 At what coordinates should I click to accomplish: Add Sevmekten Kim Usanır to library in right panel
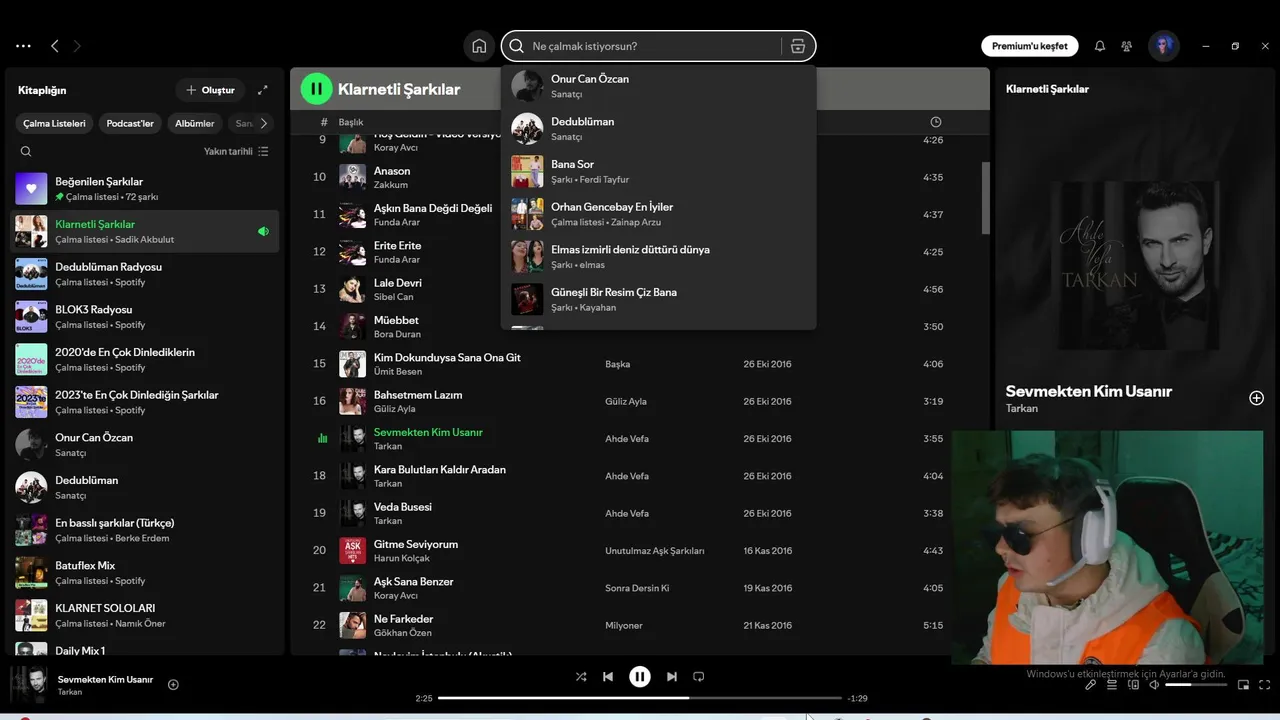click(x=1257, y=398)
